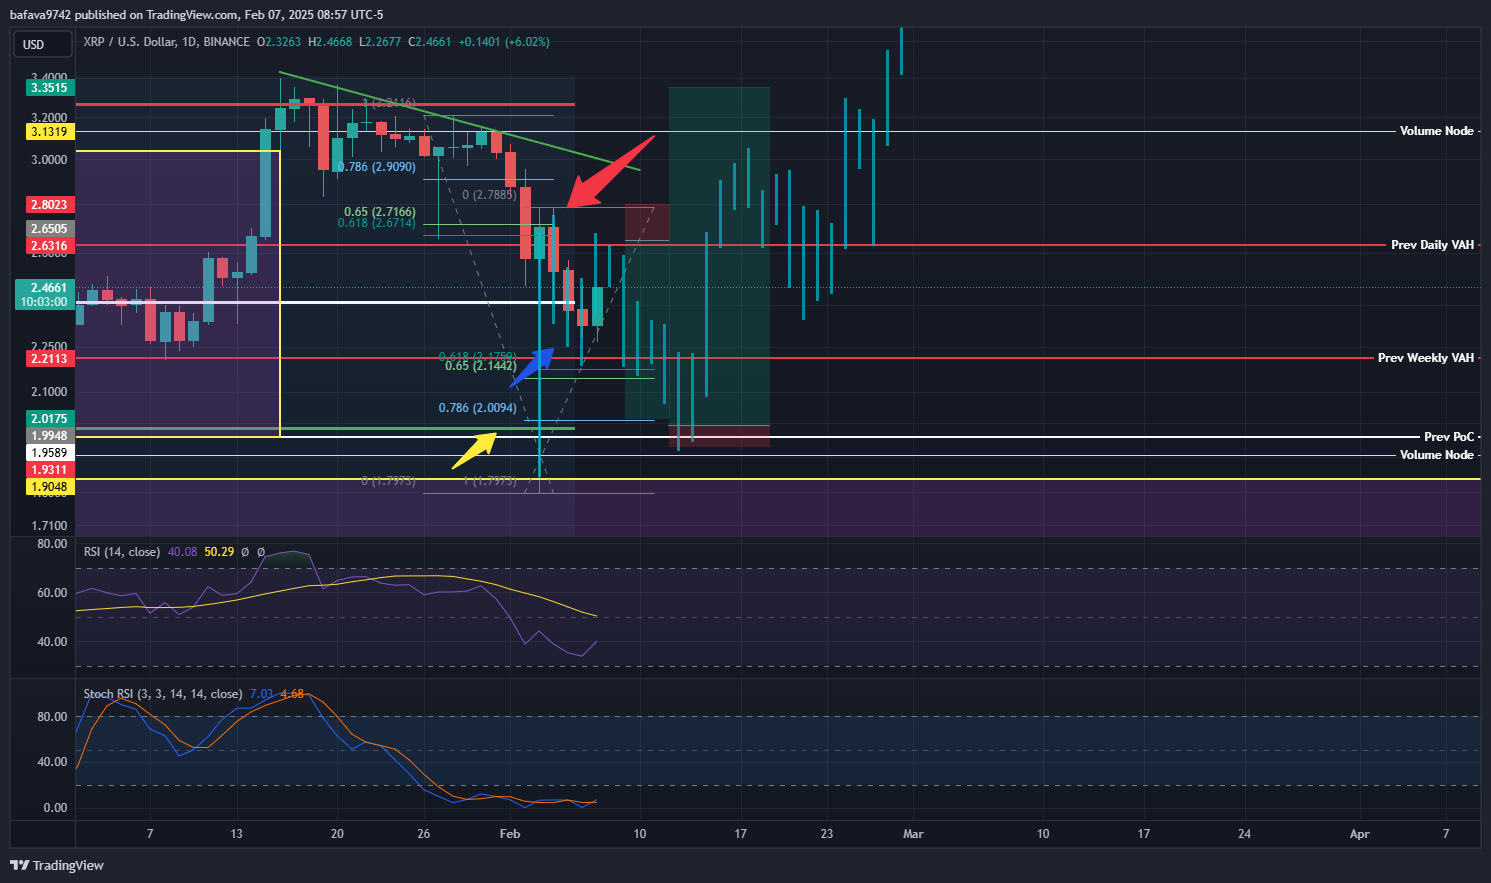
Task: Select the RSI value 50.29
Action: 219,552
